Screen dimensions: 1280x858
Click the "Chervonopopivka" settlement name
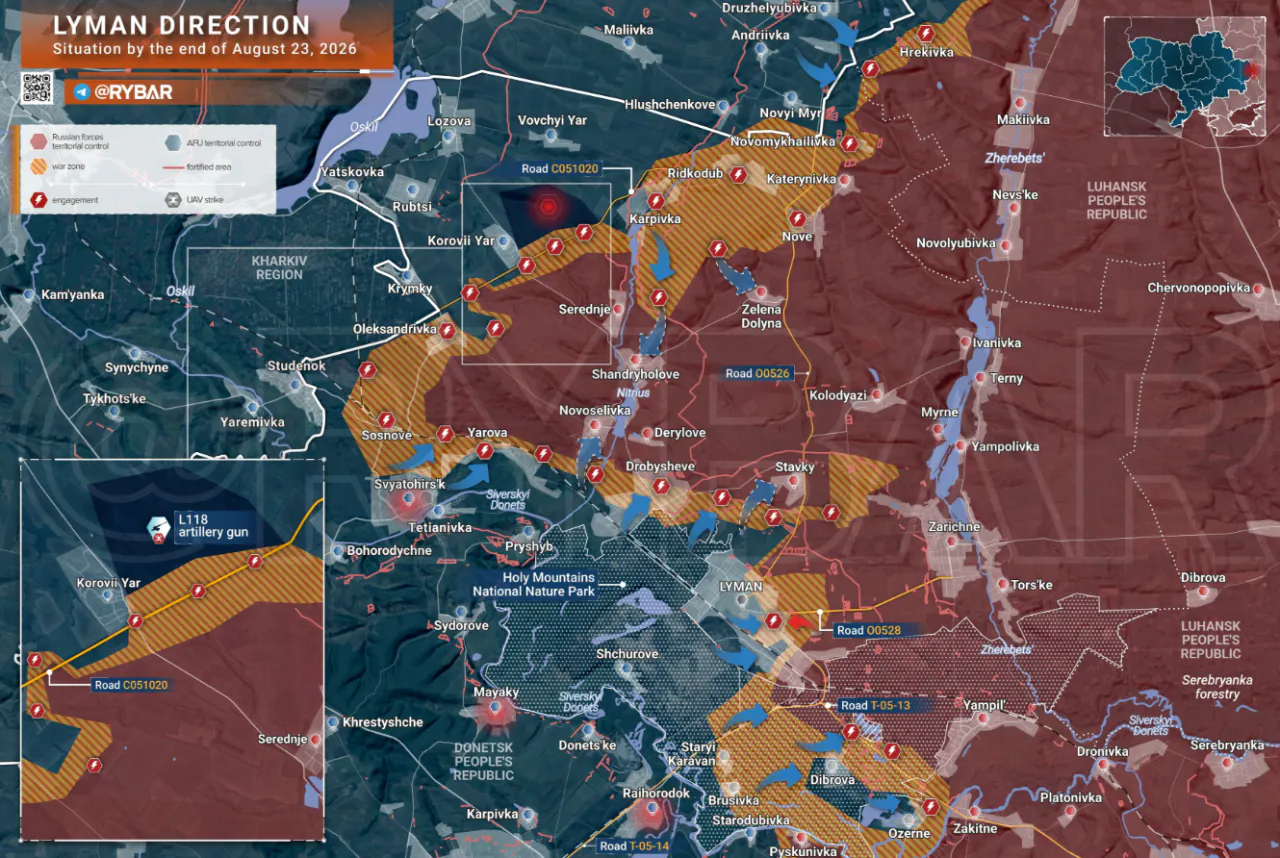click(x=1199, y=288)
